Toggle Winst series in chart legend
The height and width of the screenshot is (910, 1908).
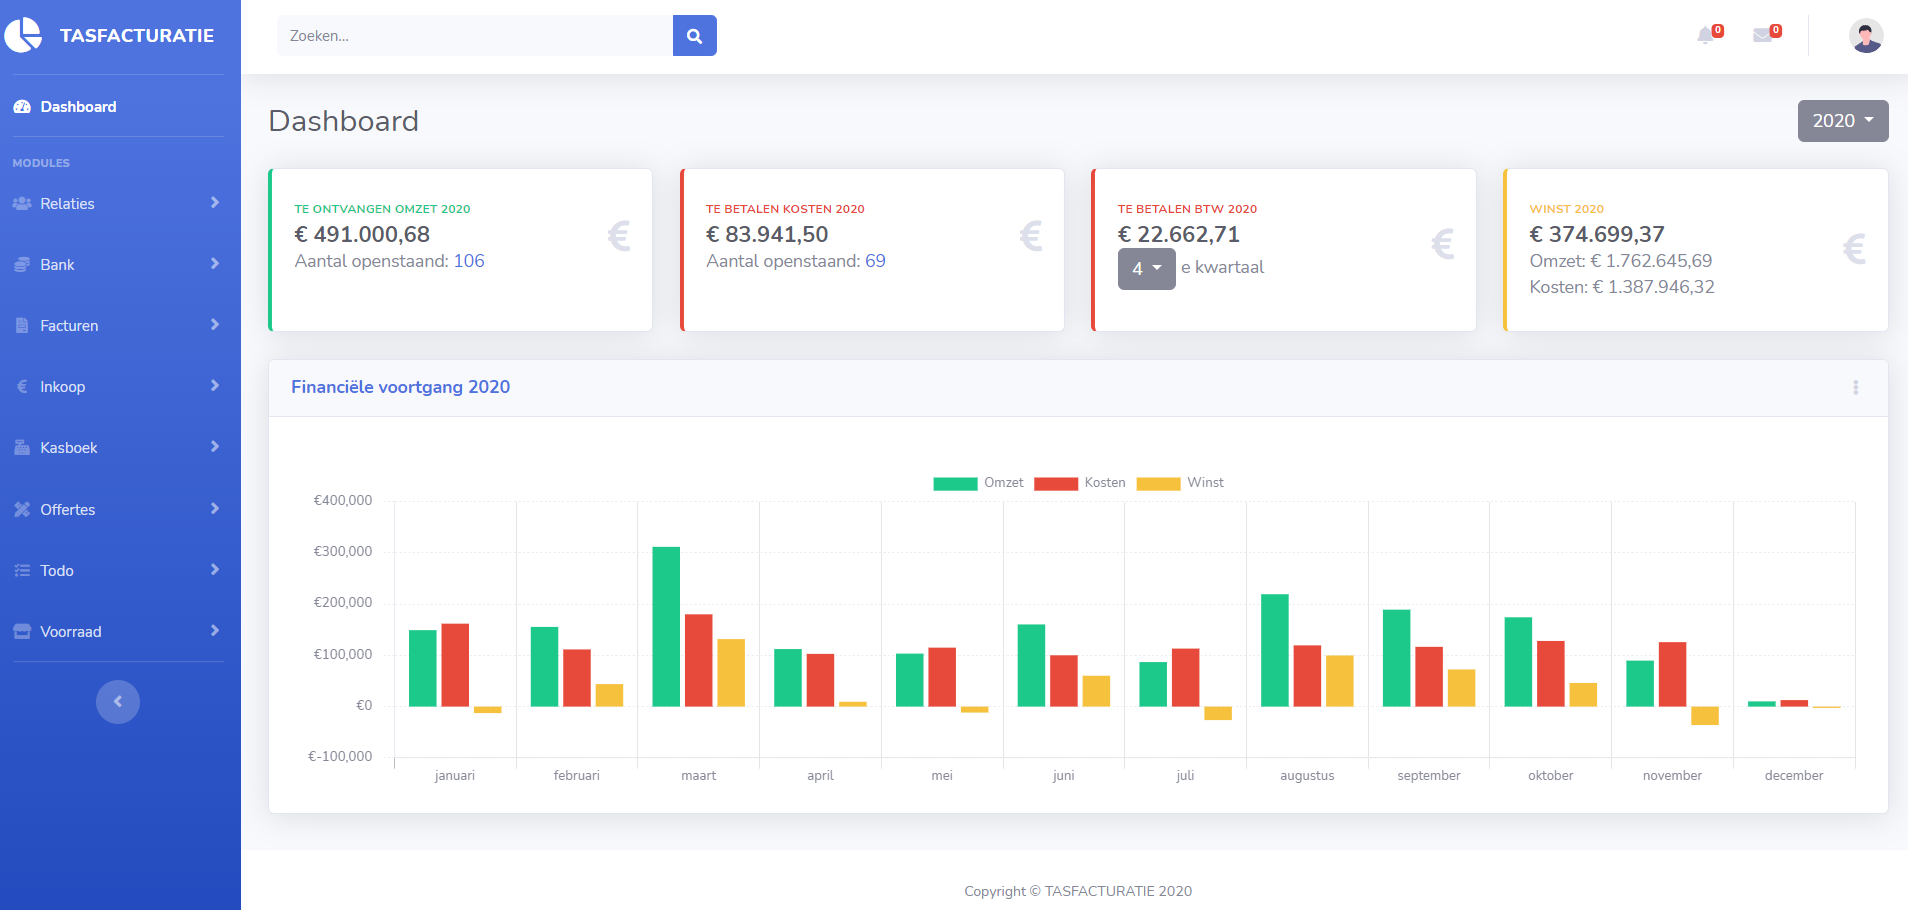[1158, 483]
